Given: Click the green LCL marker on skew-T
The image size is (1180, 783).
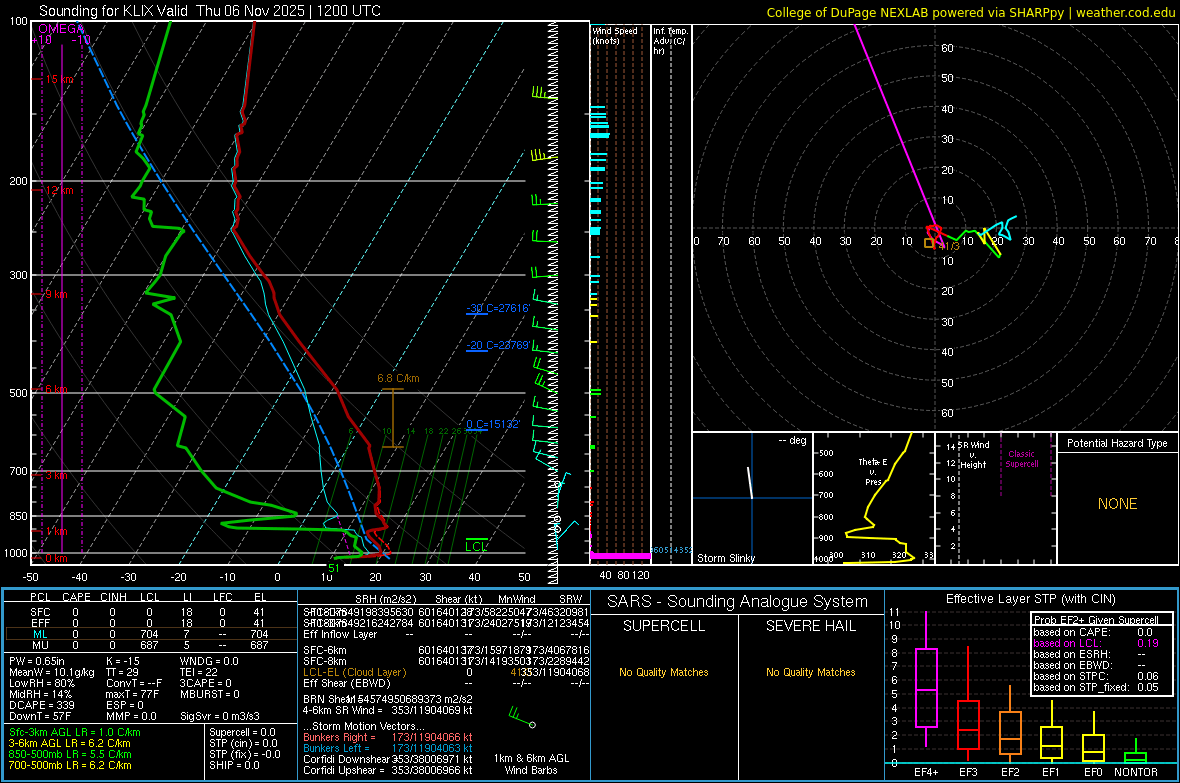Looking at the screenshot, I should [x=476, y=547].
